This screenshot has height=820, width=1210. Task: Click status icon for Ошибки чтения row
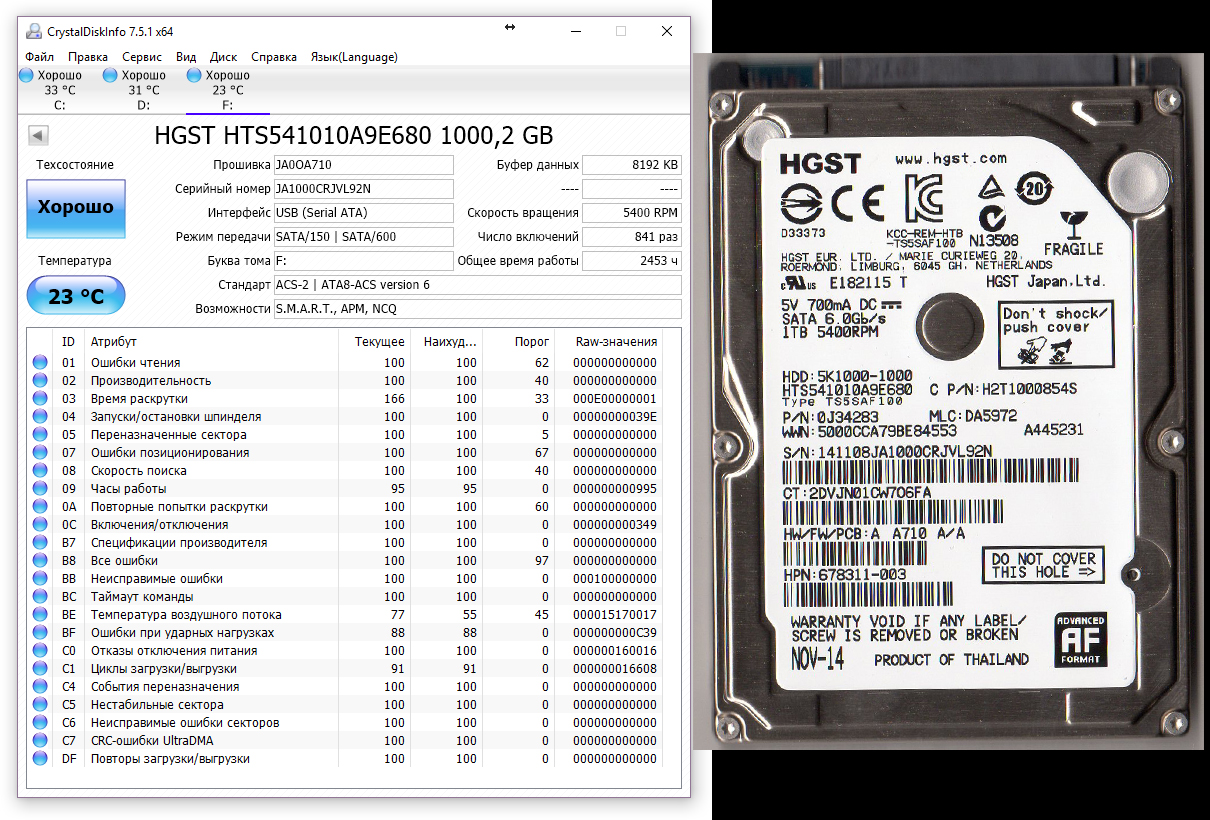coord(40,363)
